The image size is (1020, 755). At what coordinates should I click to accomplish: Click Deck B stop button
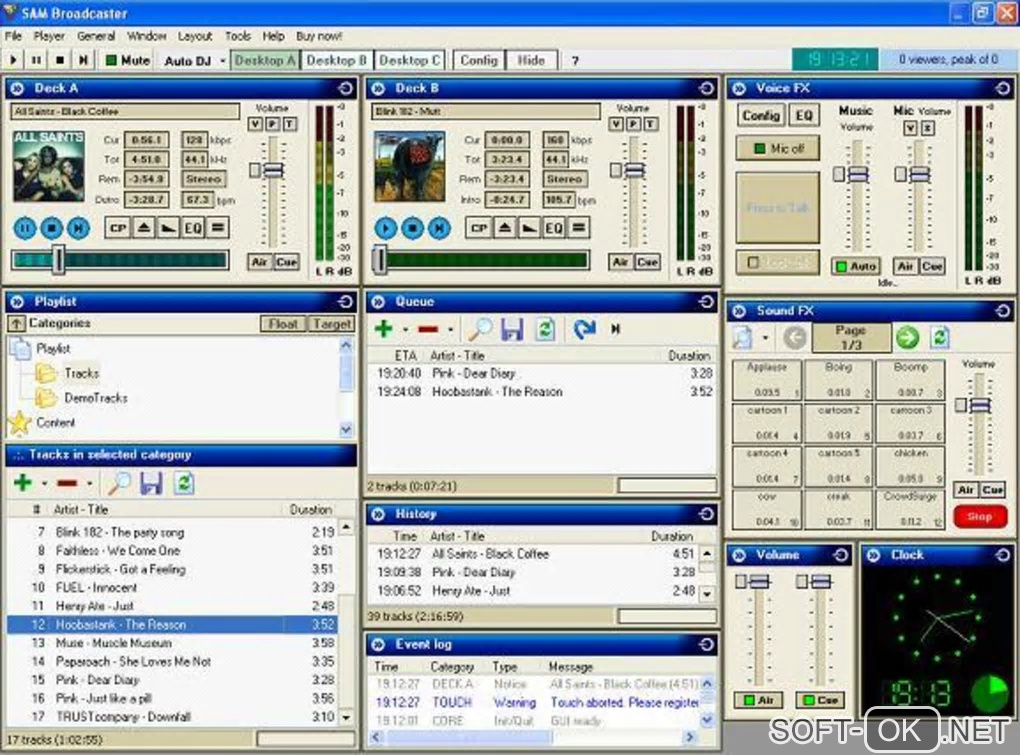tap(412, 228)
